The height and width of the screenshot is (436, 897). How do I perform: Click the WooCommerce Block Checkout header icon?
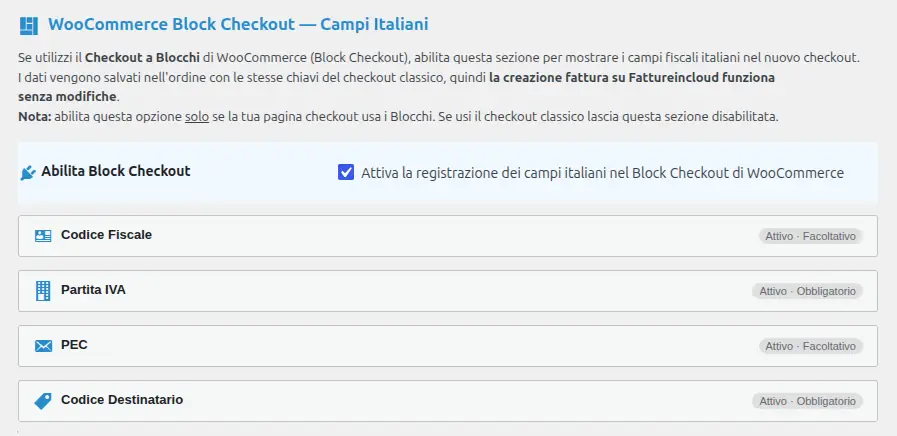point(29,26)
